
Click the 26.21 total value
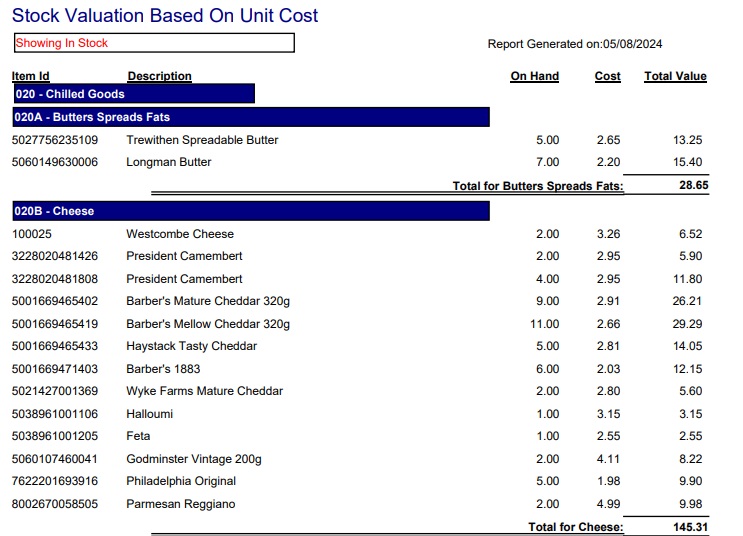[687, 301]
